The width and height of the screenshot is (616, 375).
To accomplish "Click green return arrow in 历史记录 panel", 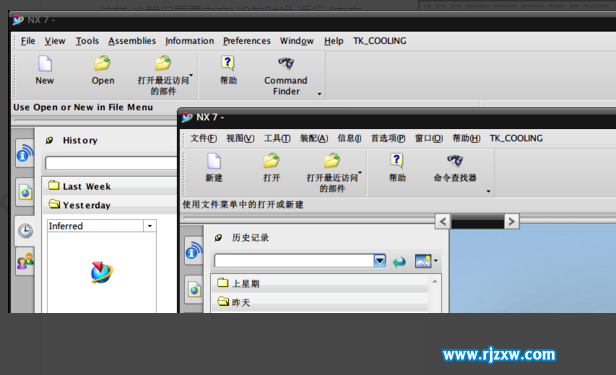I will [x=399, y=262].
